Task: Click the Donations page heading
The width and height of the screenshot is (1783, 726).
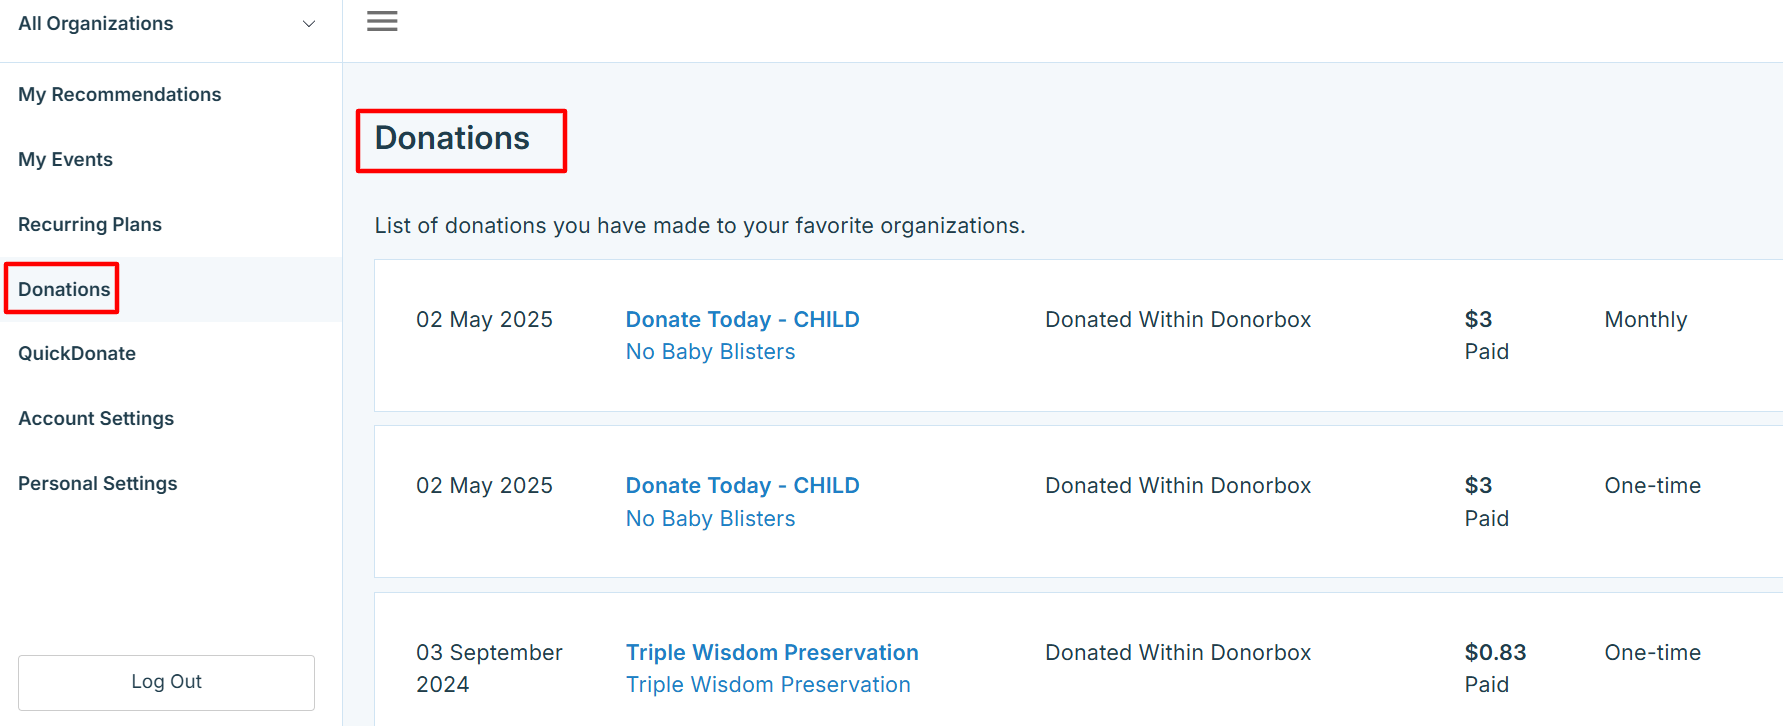Action: (x=452, y=139)
